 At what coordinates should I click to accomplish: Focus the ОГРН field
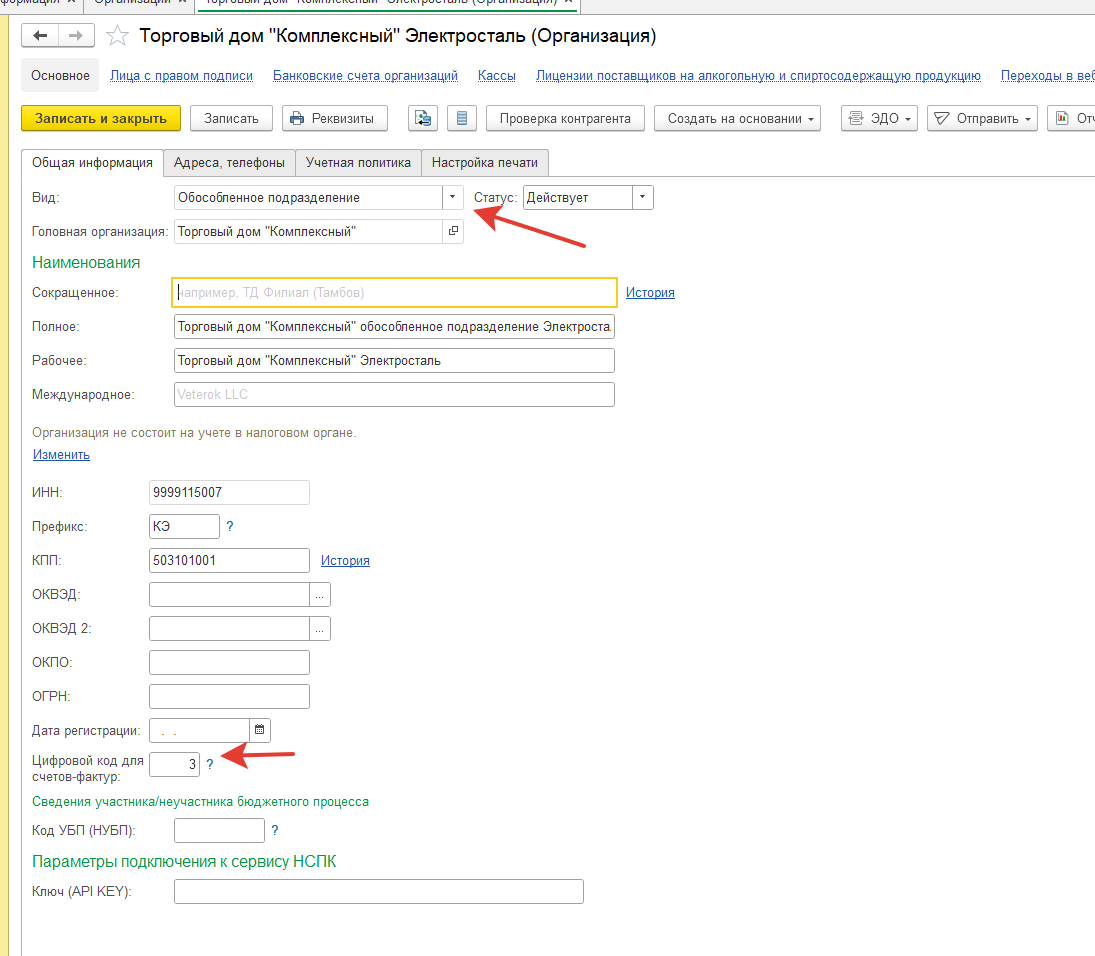pyautogui.click(x=229, y=696)
